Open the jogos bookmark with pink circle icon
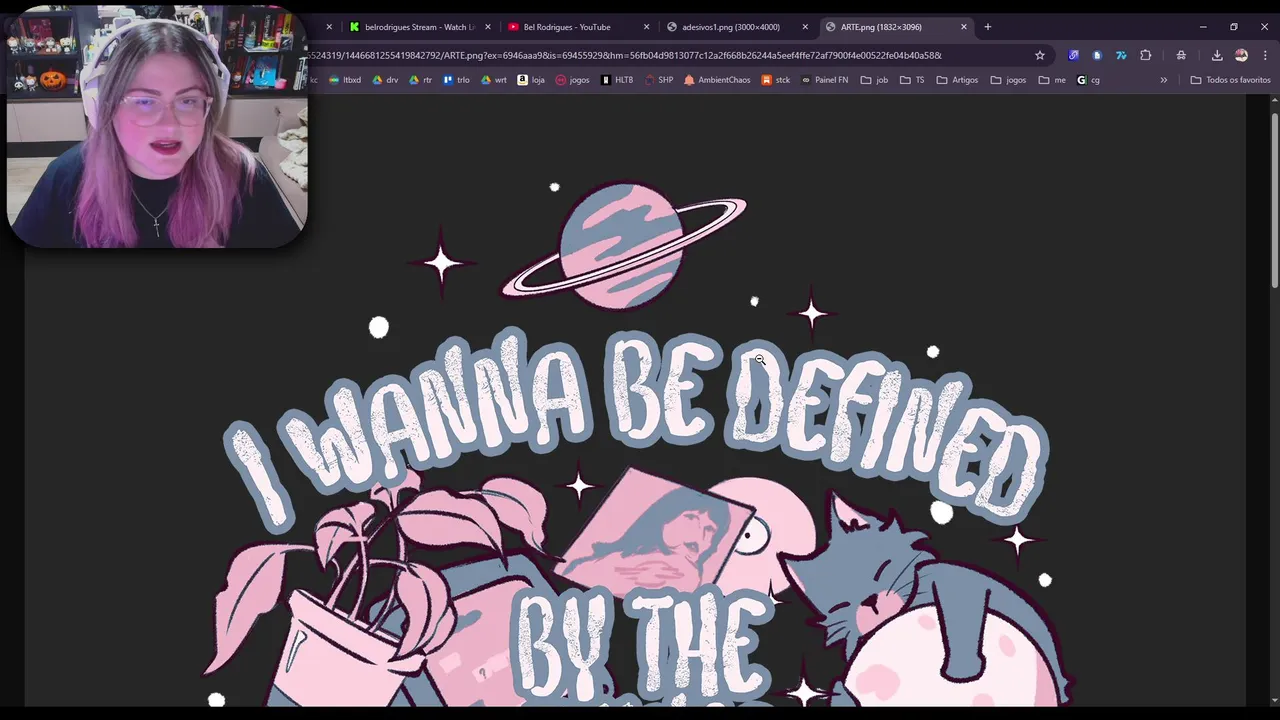The height and width of the screenshot is (720, 1280). click(x=573, y=80)
